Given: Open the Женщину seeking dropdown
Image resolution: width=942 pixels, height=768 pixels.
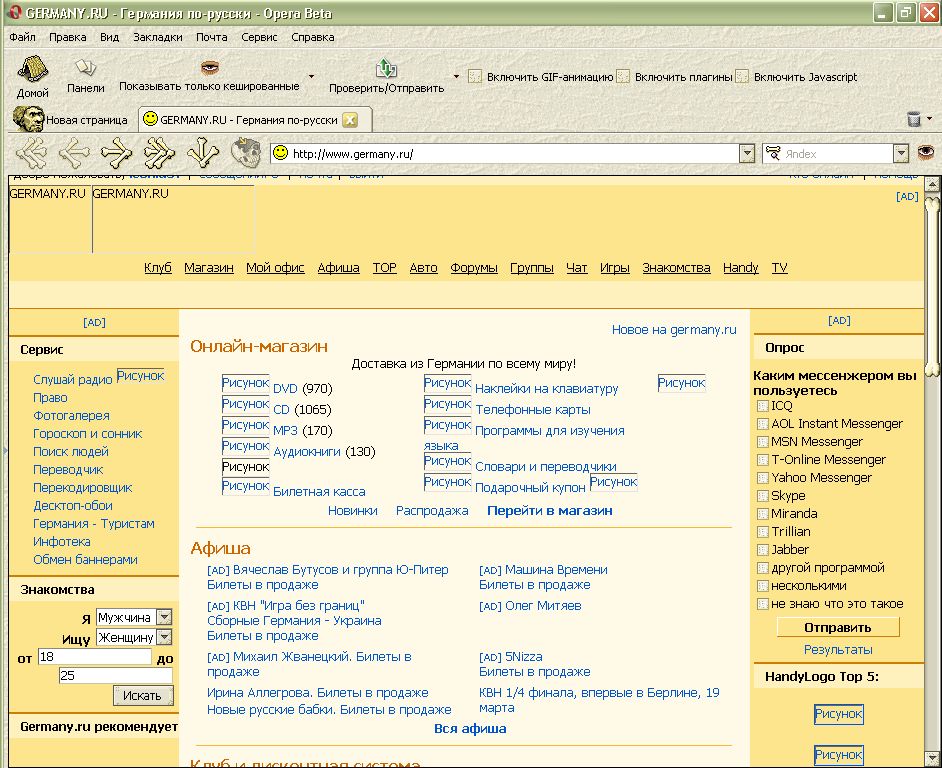Looking at the screenshot, I should 163,637.
